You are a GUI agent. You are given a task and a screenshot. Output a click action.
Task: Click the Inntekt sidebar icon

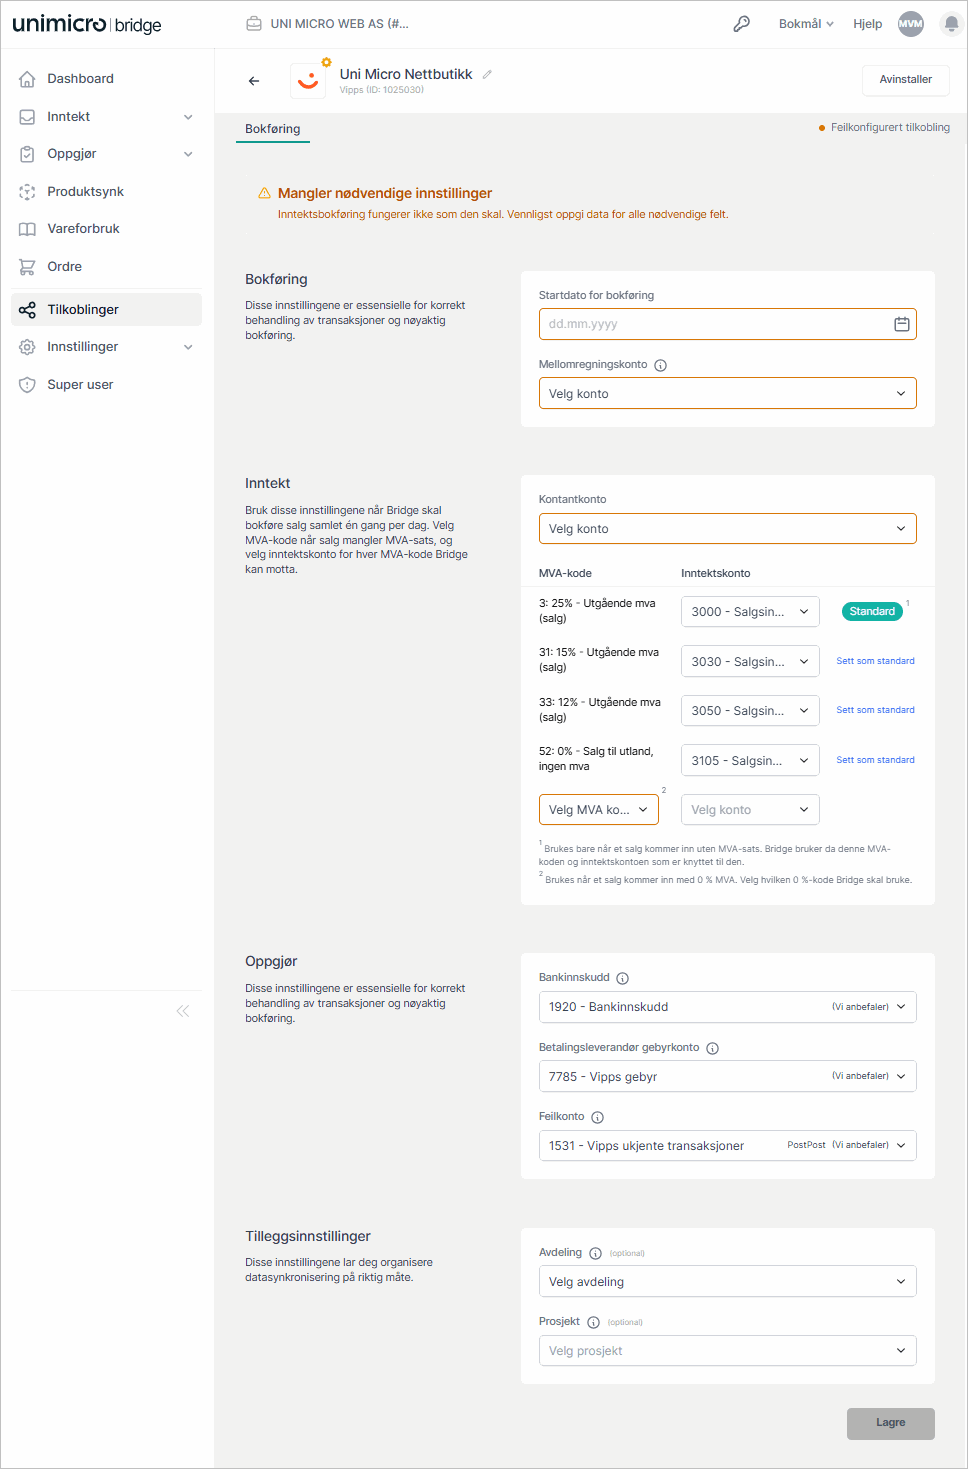[27, 117]
